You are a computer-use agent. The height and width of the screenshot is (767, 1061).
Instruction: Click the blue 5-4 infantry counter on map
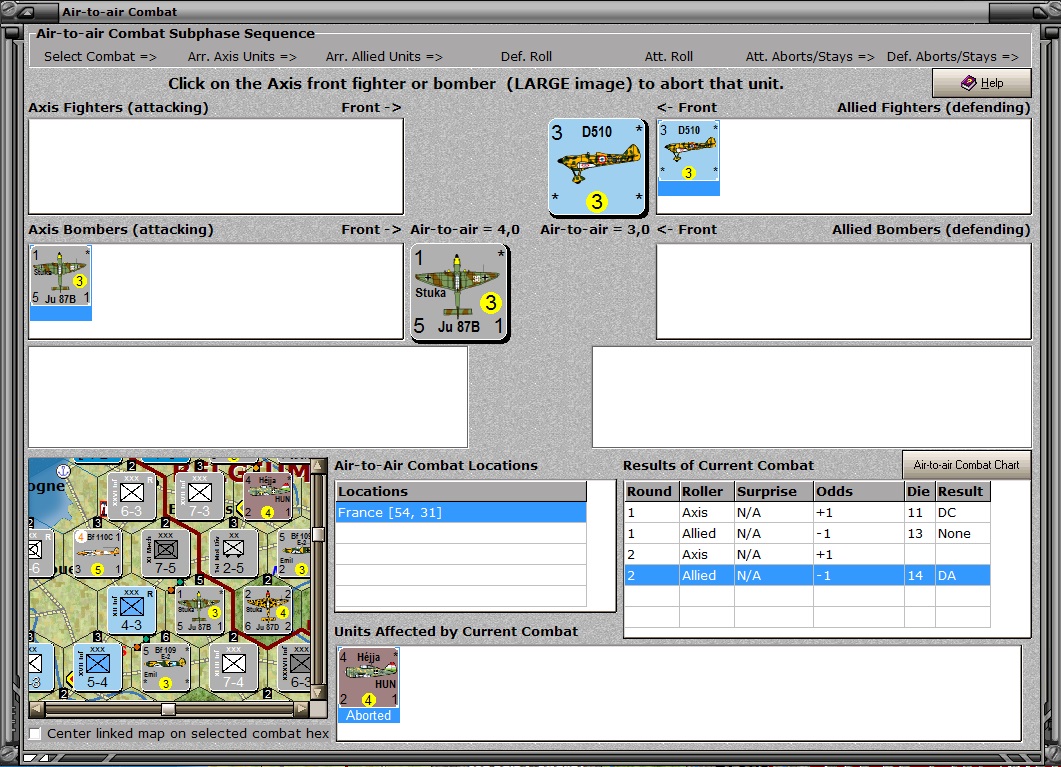tap(97, 667)
